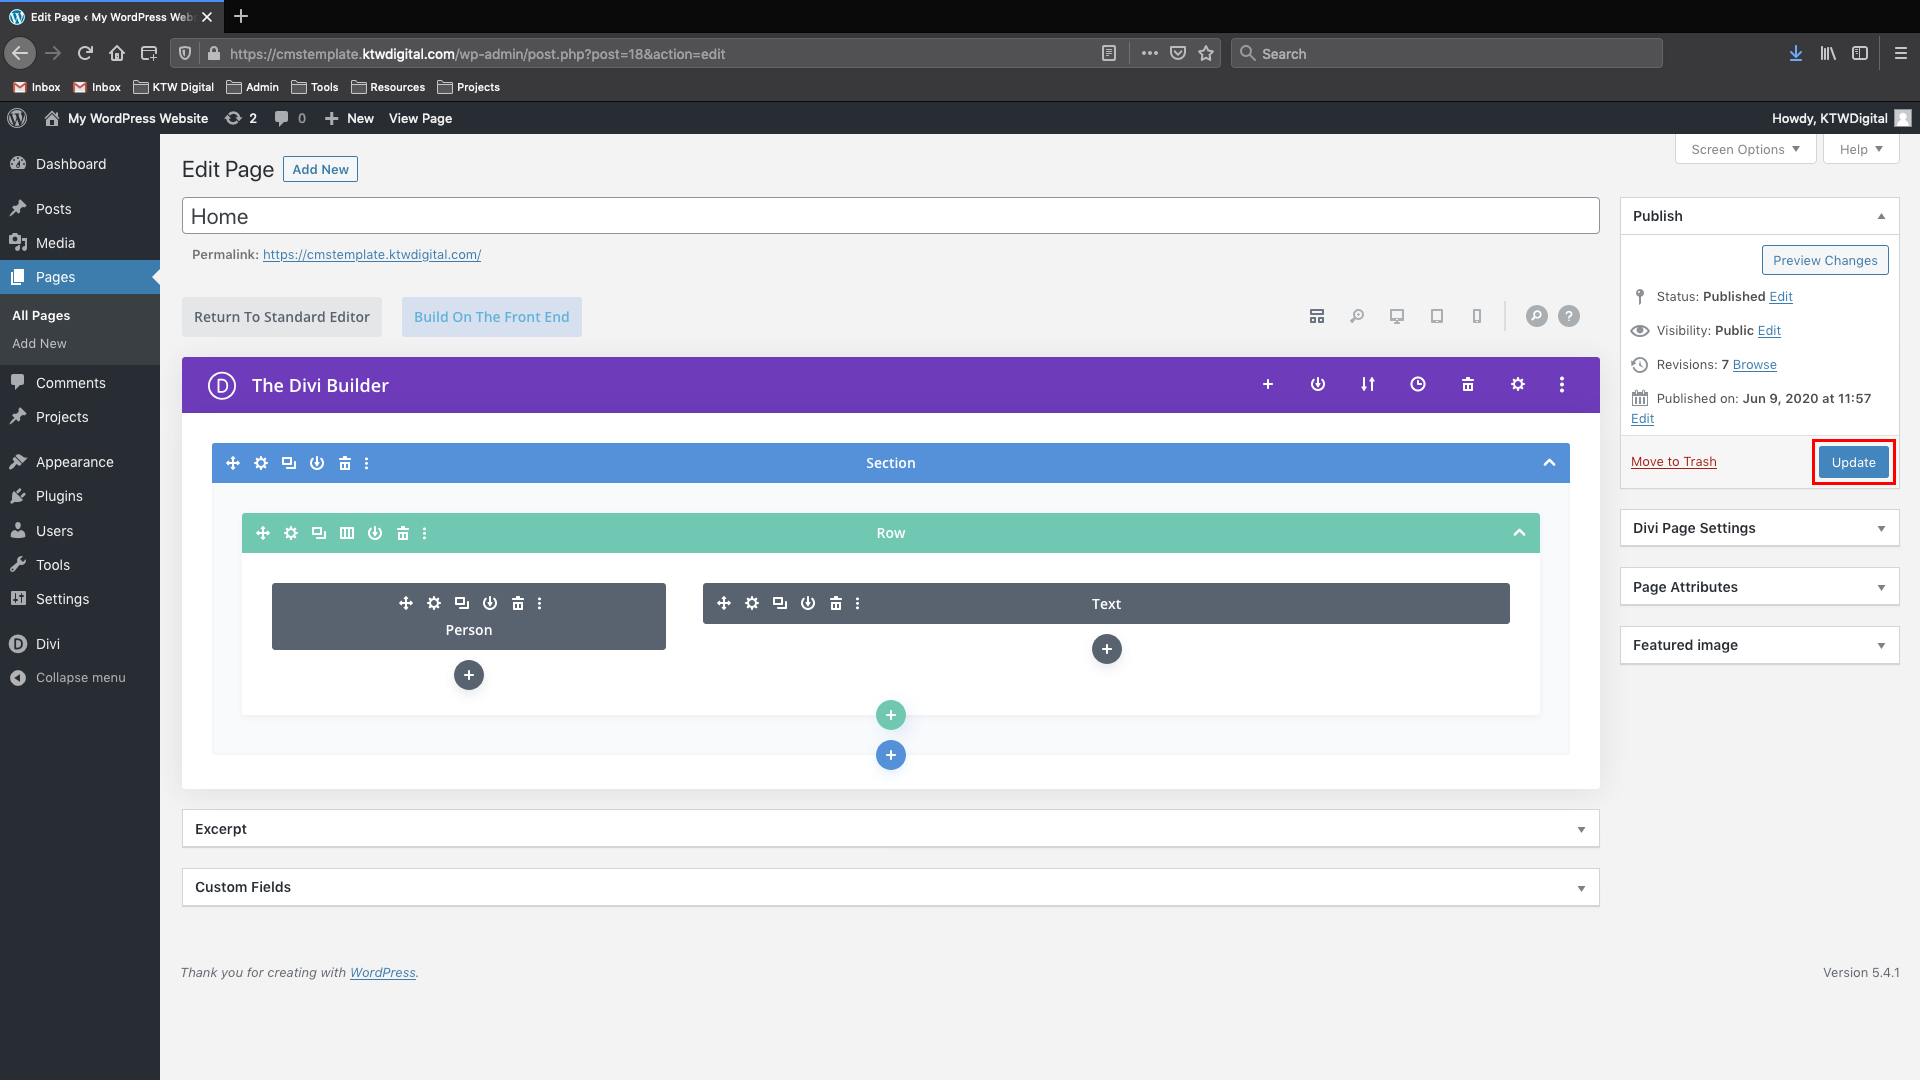Click zoom magnifier view icon

click(x=1357, y=316)
